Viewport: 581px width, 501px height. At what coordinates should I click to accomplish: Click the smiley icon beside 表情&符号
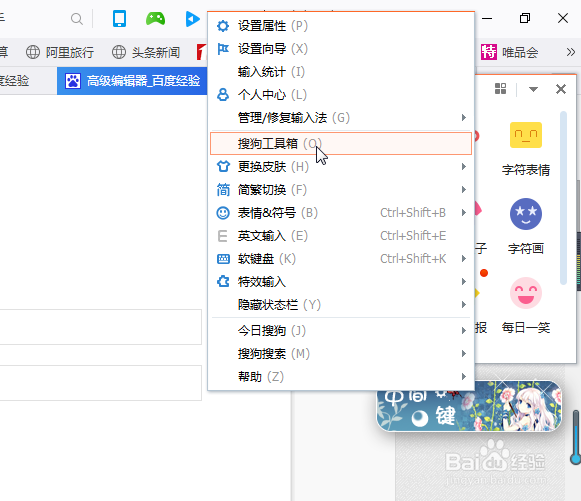pyautogui.click(x=223, y=213)
